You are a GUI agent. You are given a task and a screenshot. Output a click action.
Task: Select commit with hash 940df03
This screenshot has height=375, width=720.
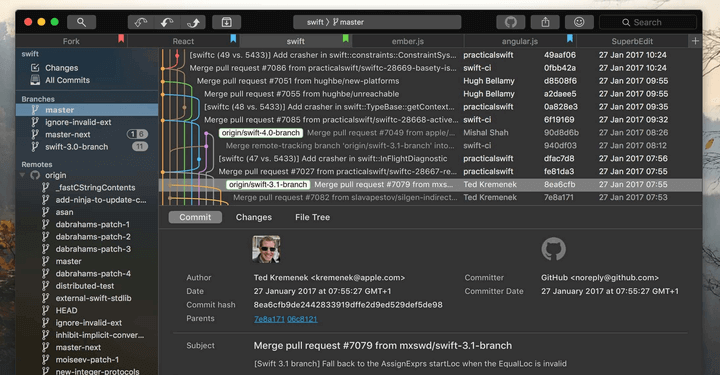(430, 146)
